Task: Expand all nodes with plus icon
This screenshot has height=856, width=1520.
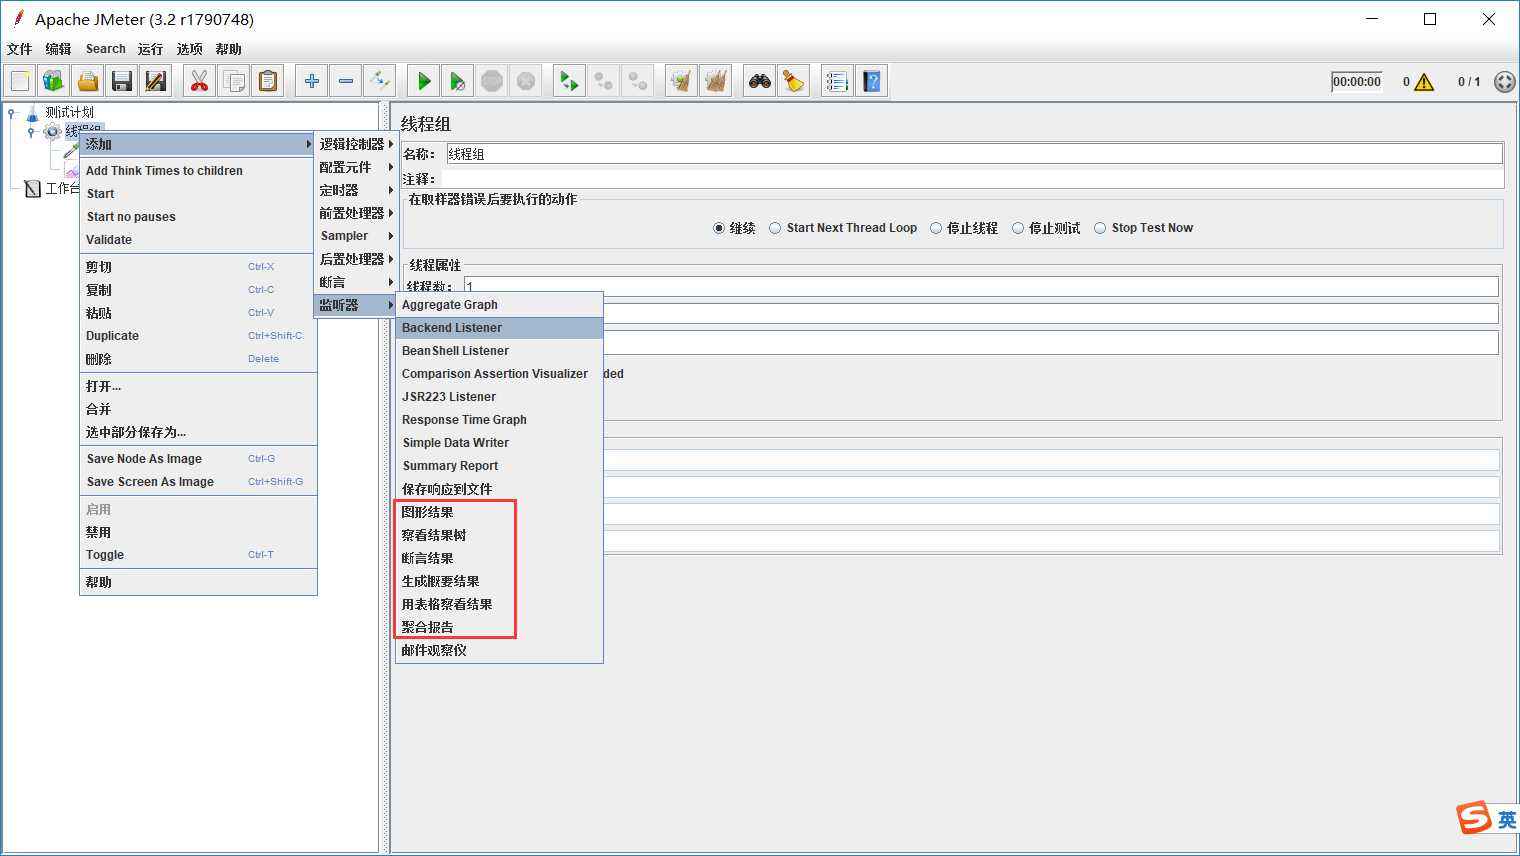Action: [312, 81]
